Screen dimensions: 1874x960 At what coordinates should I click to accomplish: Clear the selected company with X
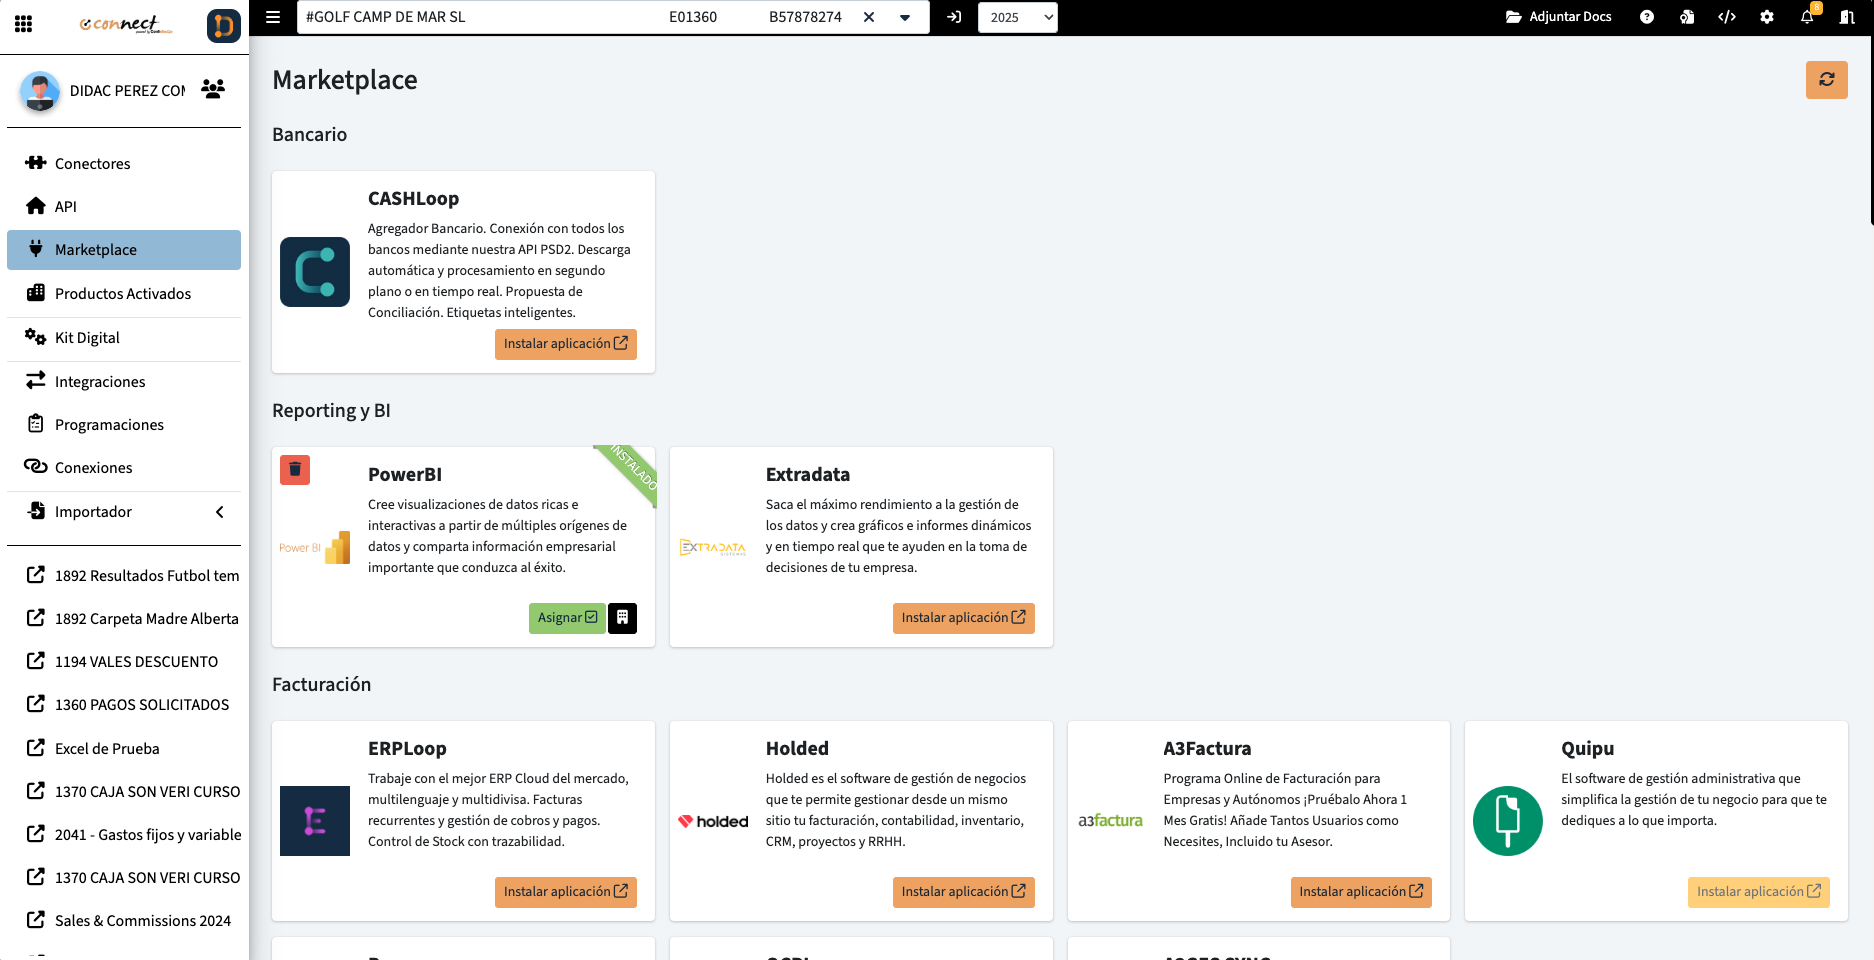[869, 17]
